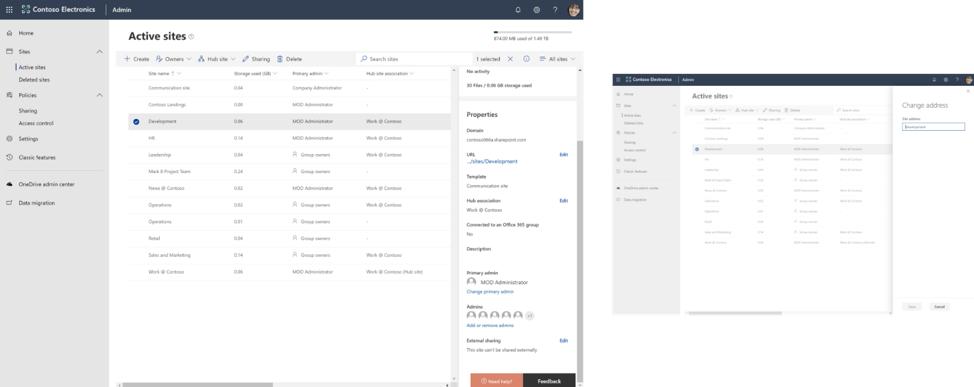Go to Active sites in the larger sidebar
The width and height of the screenshot is (974, 387).
(x=32, y=67)
